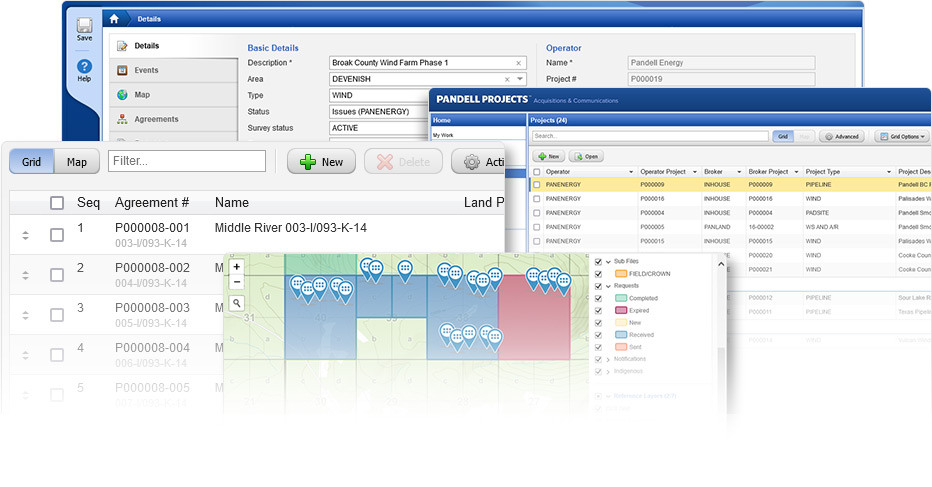Viewport: 932px width, 487px height.
Task: Click the Save disk icon
Action: coord(84,26)
